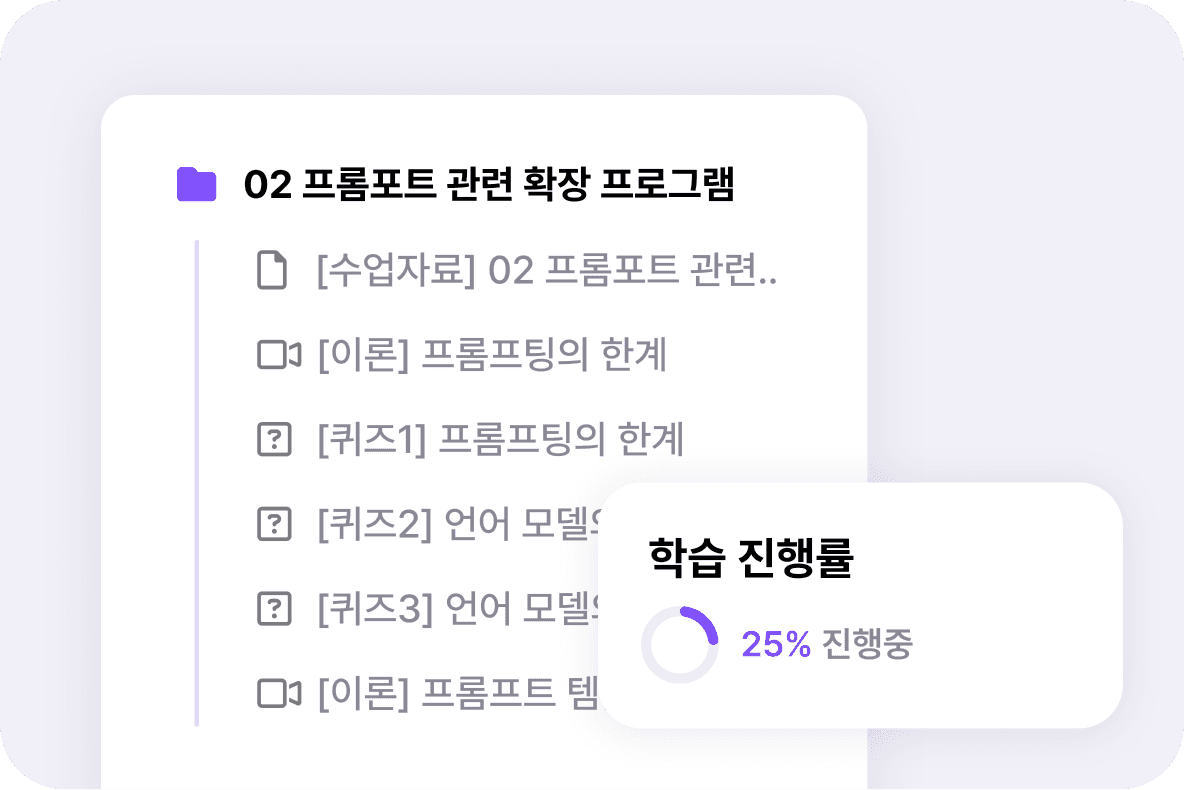This screenshot has width=1184, height=790.
Task: Click the circular progress ring
Action: (x=680, y=644)
